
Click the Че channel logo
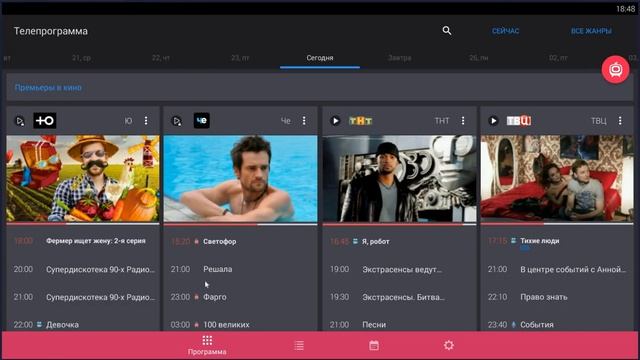click(x=202, y=121)
